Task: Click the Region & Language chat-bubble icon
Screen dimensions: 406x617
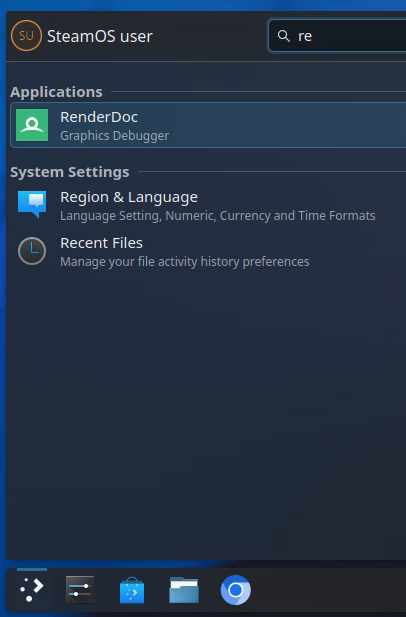Action: click(32, 204)
